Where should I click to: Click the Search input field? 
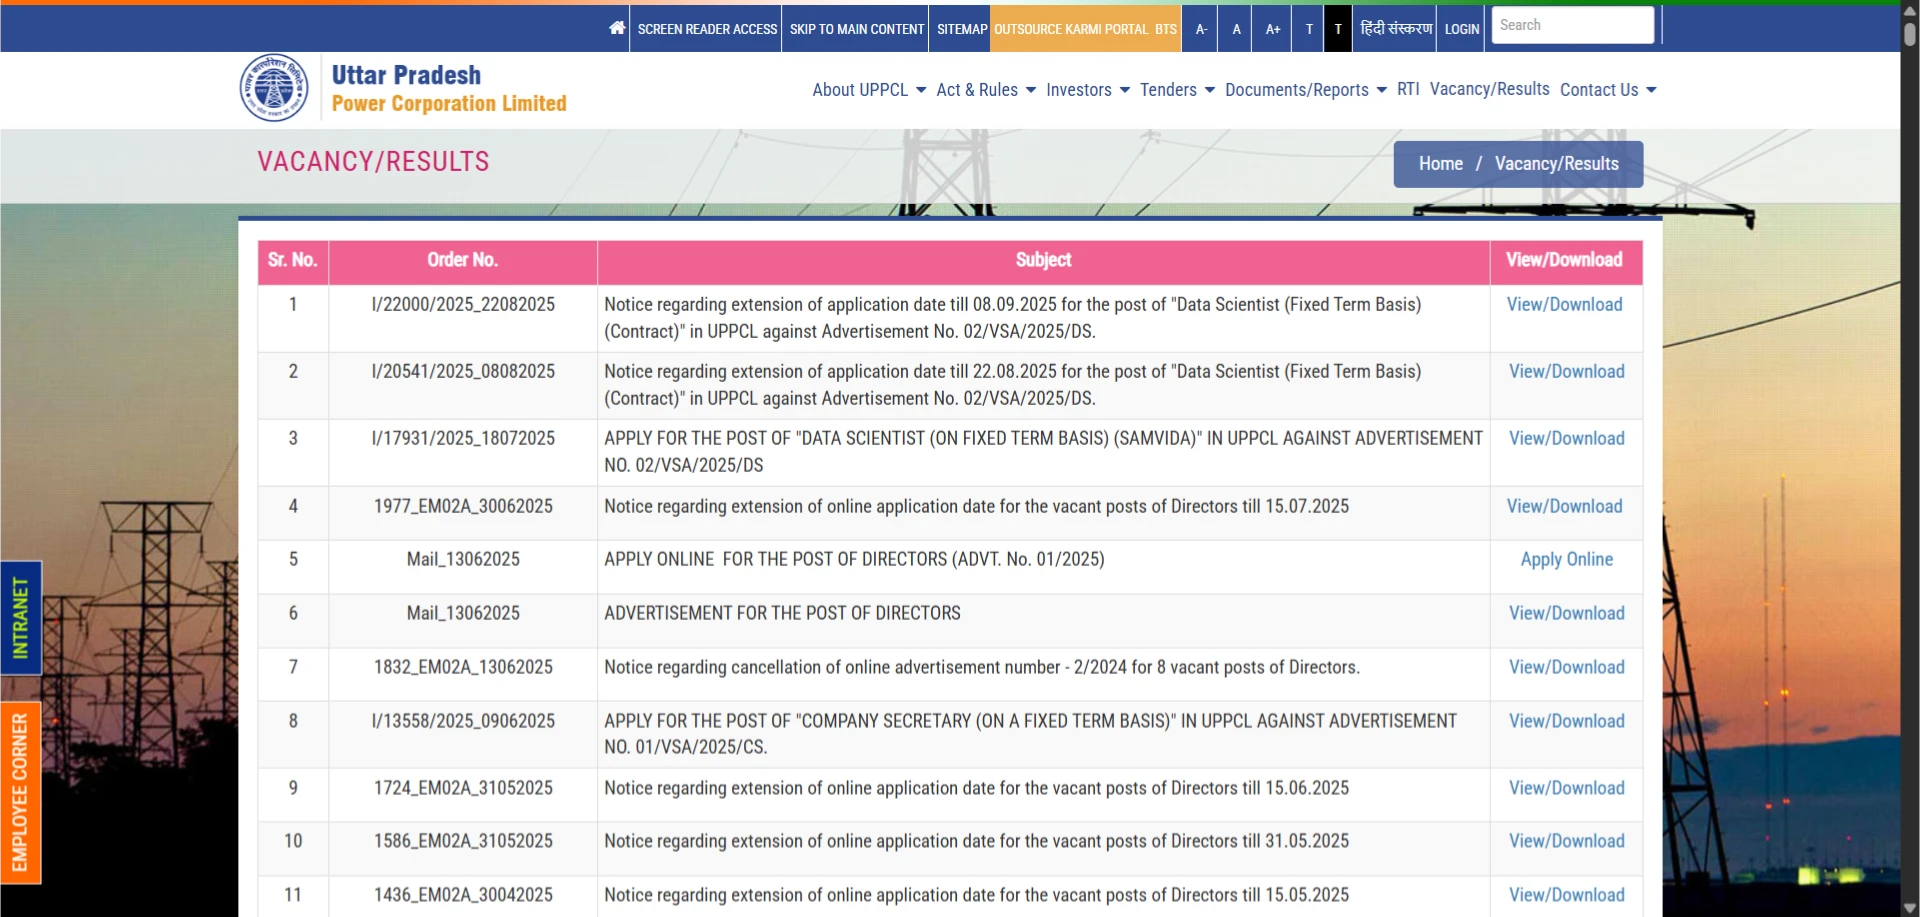coord(1572,26)
